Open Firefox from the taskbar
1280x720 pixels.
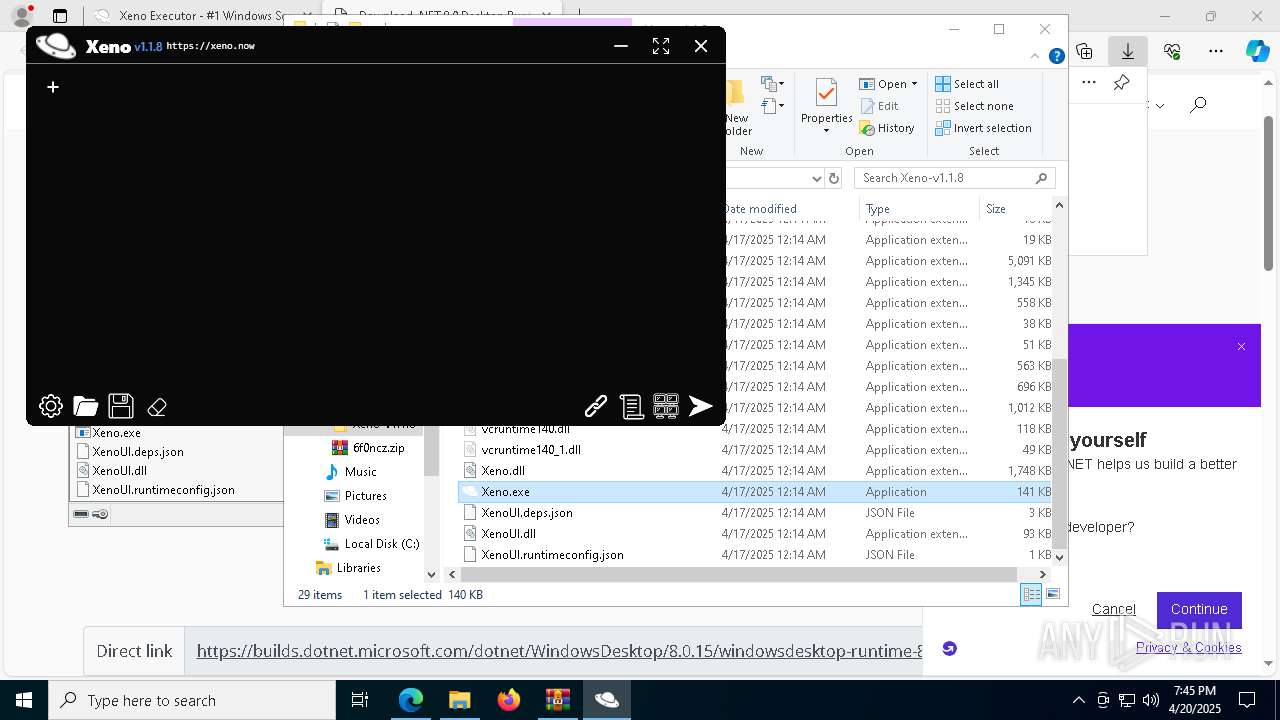(x=508, y=700)
